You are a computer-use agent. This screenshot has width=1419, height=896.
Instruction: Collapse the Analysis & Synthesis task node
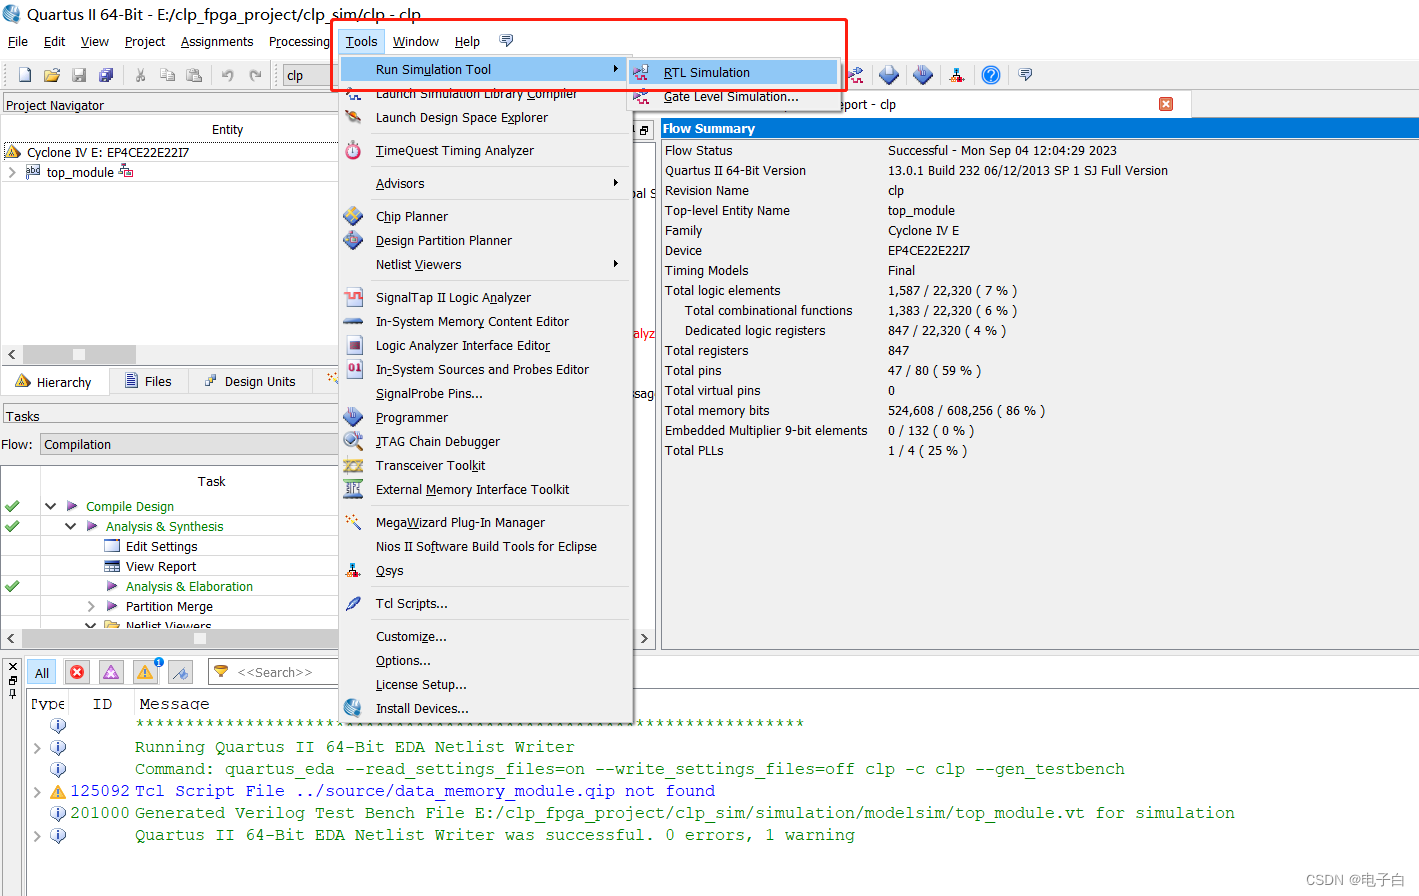click(70, 526)
